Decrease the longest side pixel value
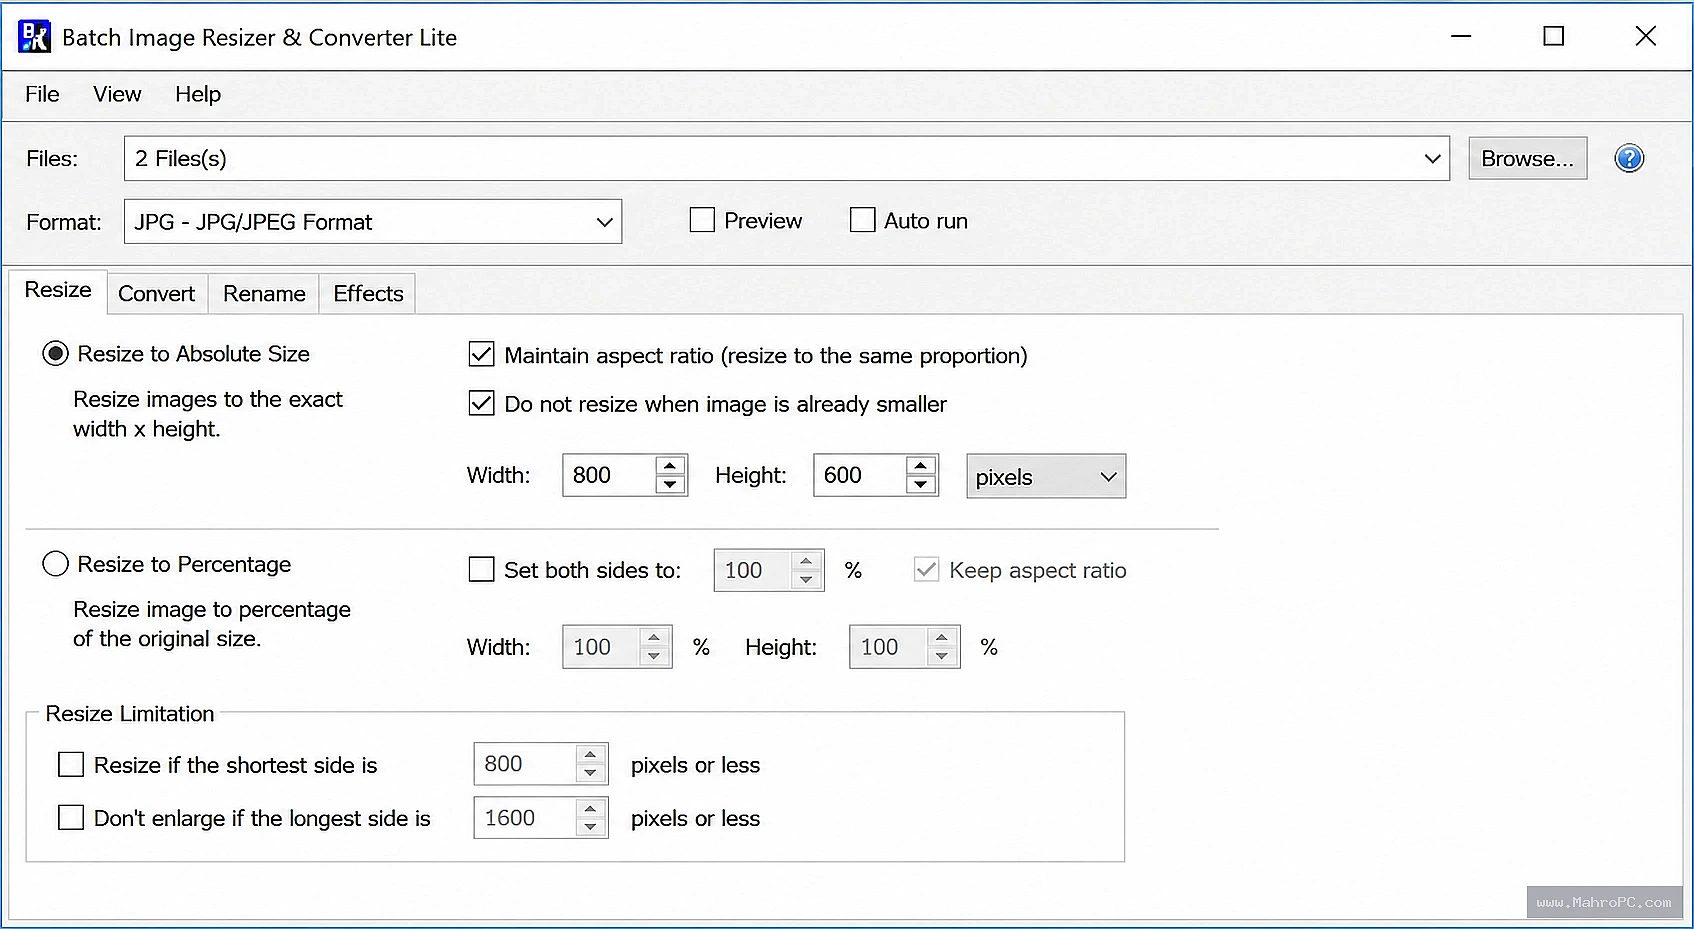The image size is (1694, 929). point(591,828)
